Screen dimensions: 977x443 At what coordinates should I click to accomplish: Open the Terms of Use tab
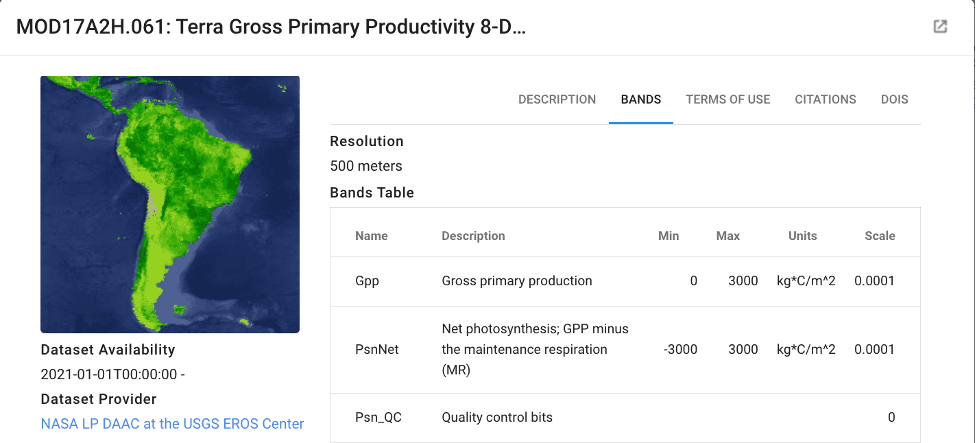(728, 100)
